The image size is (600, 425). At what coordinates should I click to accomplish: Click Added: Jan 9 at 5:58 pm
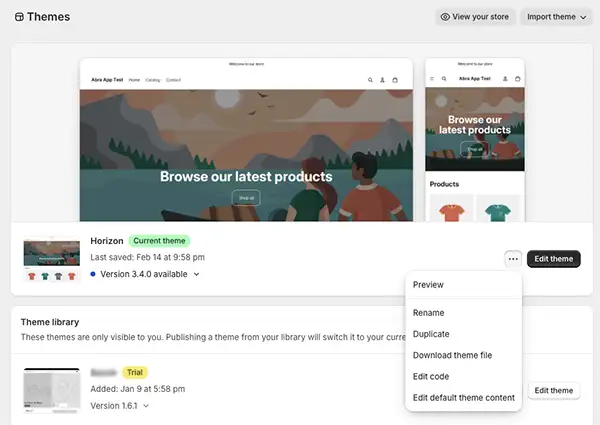pyautogui.click(x=138, y=389)
